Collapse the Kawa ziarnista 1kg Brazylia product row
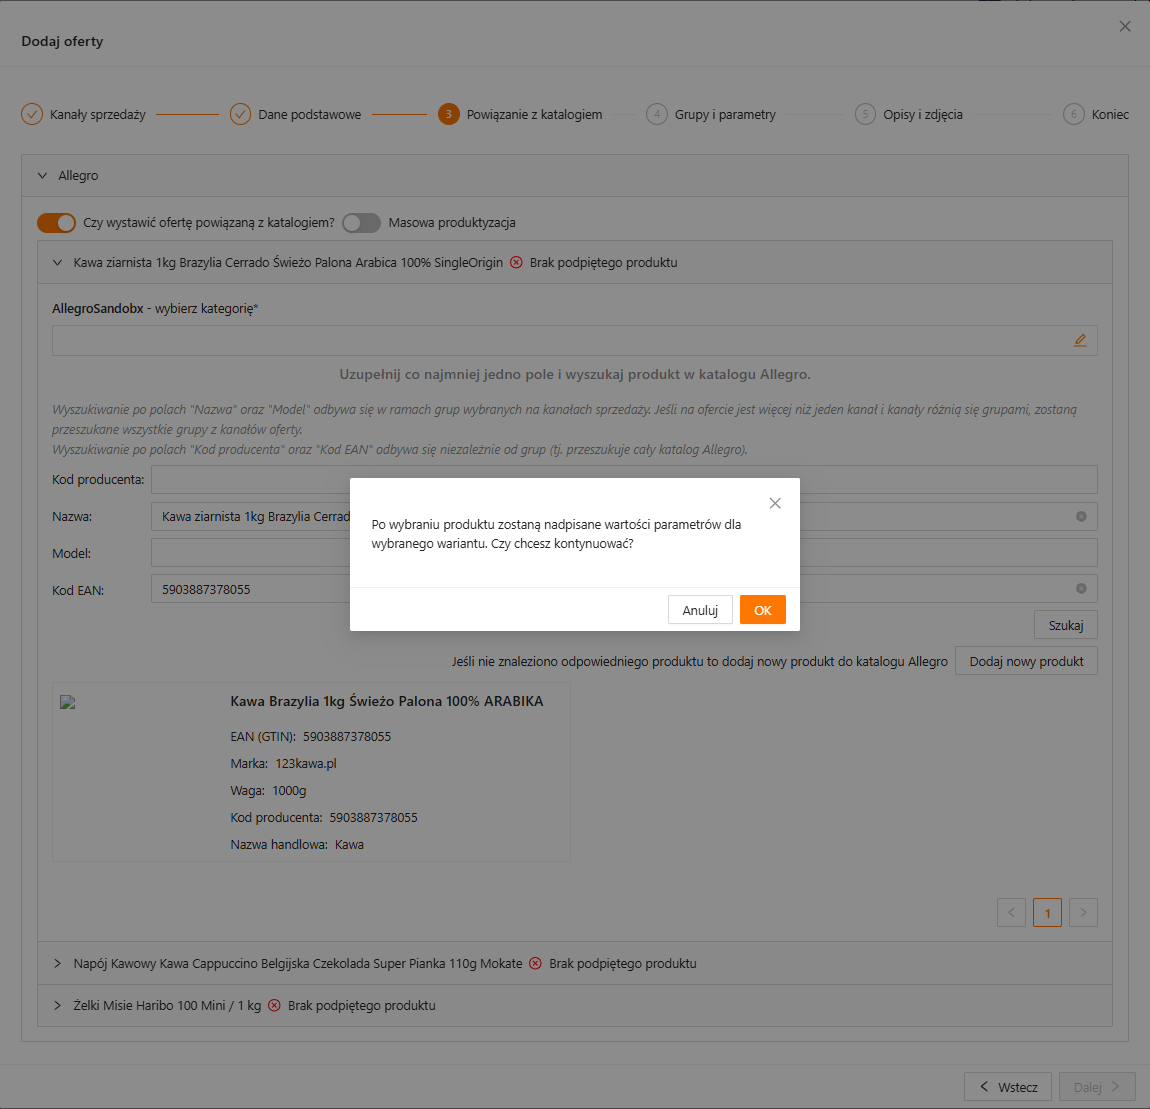Screen dimensions: 1150x1109 tap(57, 263)
